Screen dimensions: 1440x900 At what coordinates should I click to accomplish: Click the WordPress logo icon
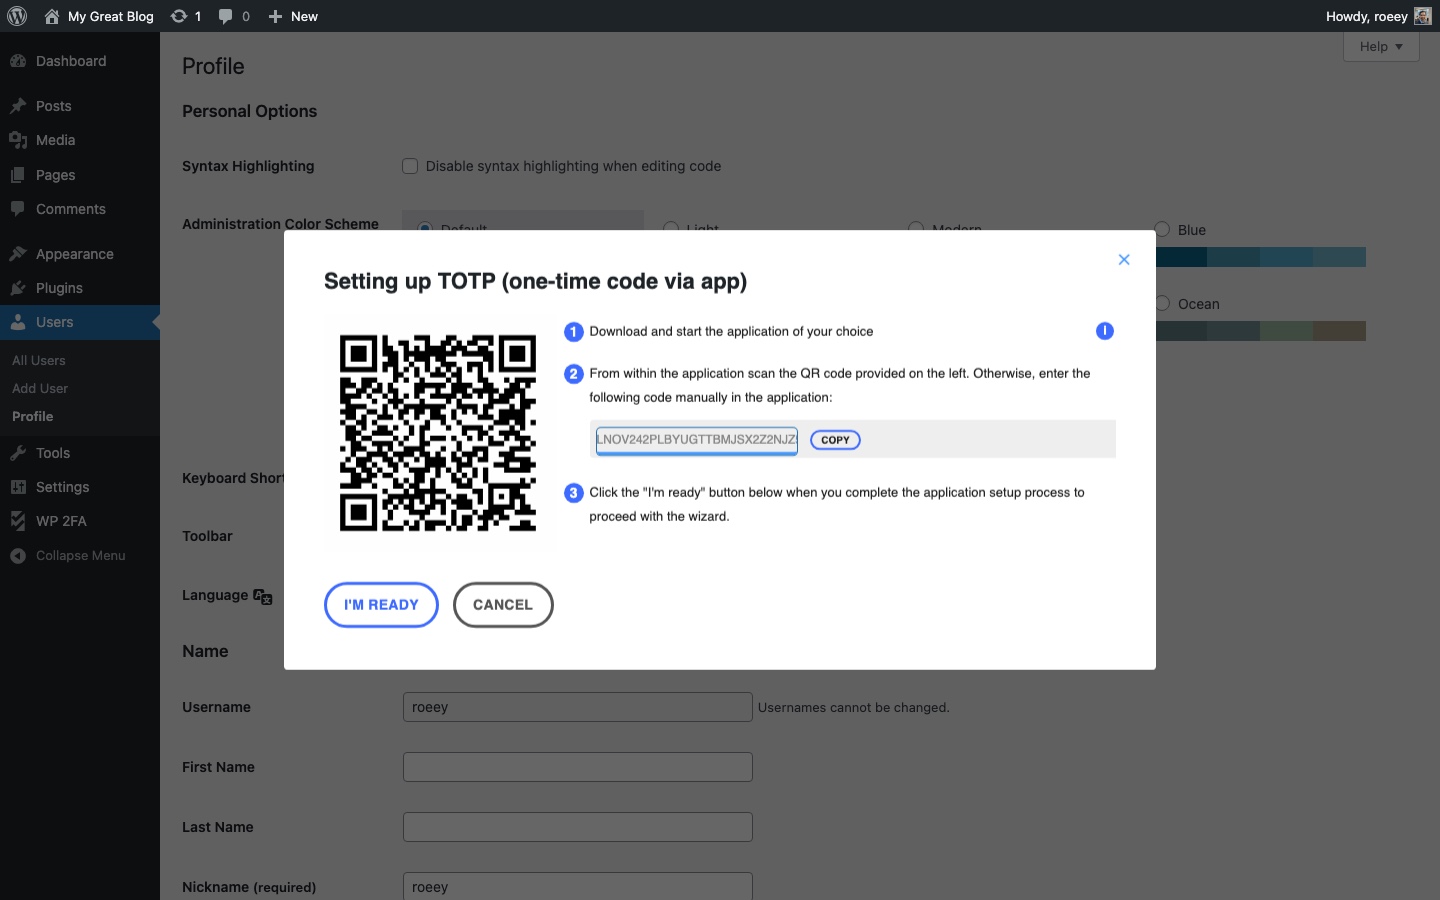click(x=17, y=16)
